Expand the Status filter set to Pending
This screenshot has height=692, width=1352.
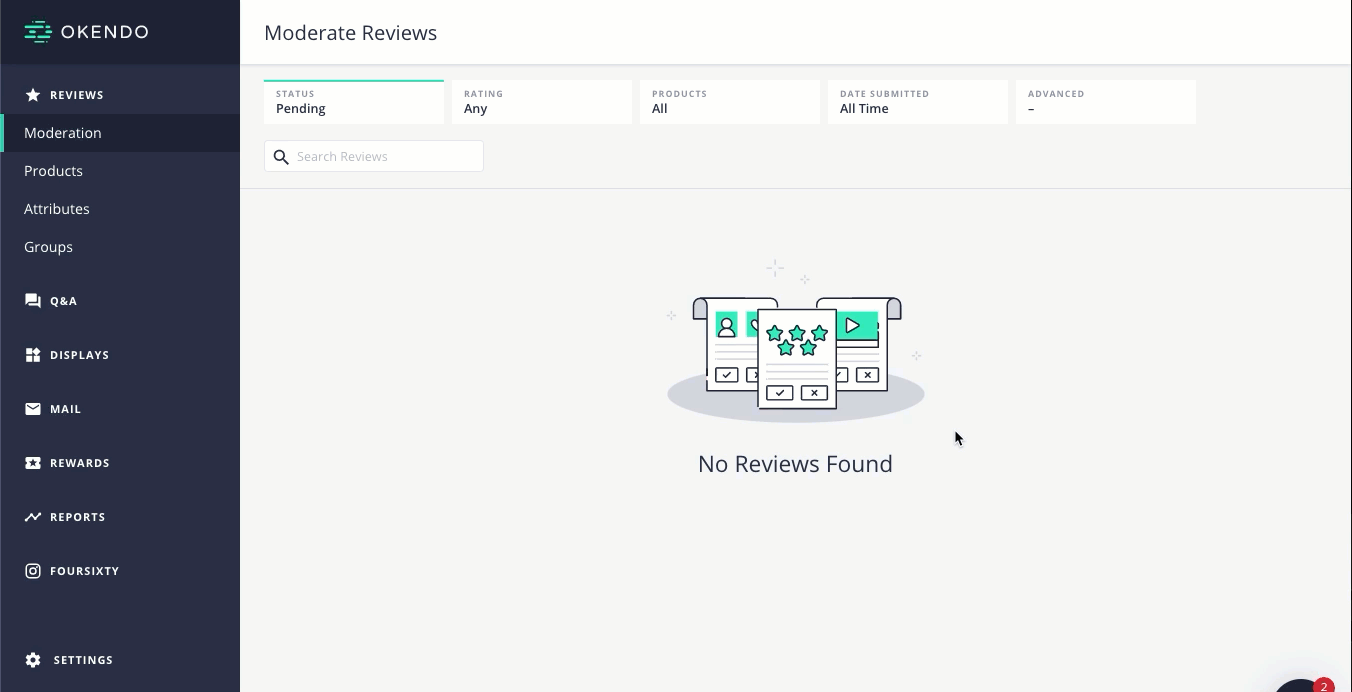point(354,102)
